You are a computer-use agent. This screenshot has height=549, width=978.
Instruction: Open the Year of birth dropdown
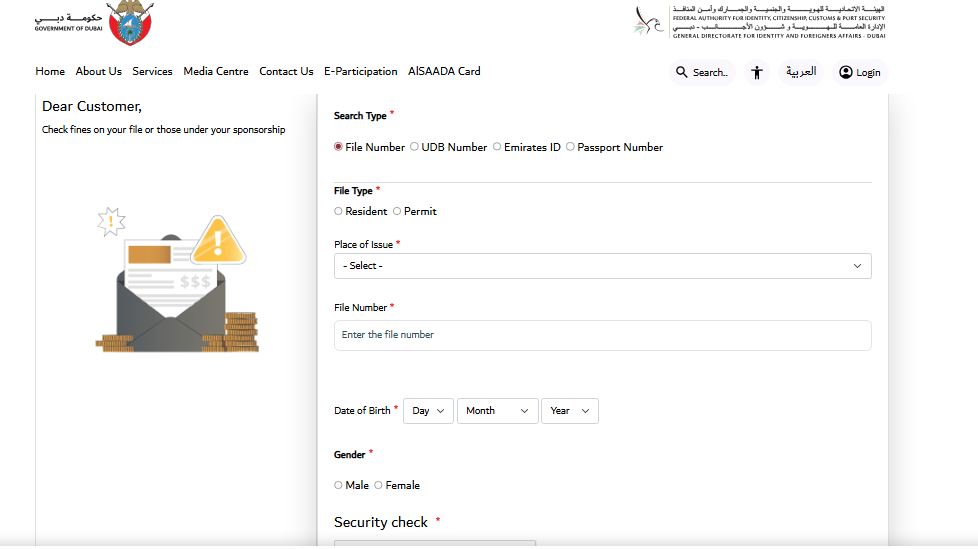(x=569, y=411)
